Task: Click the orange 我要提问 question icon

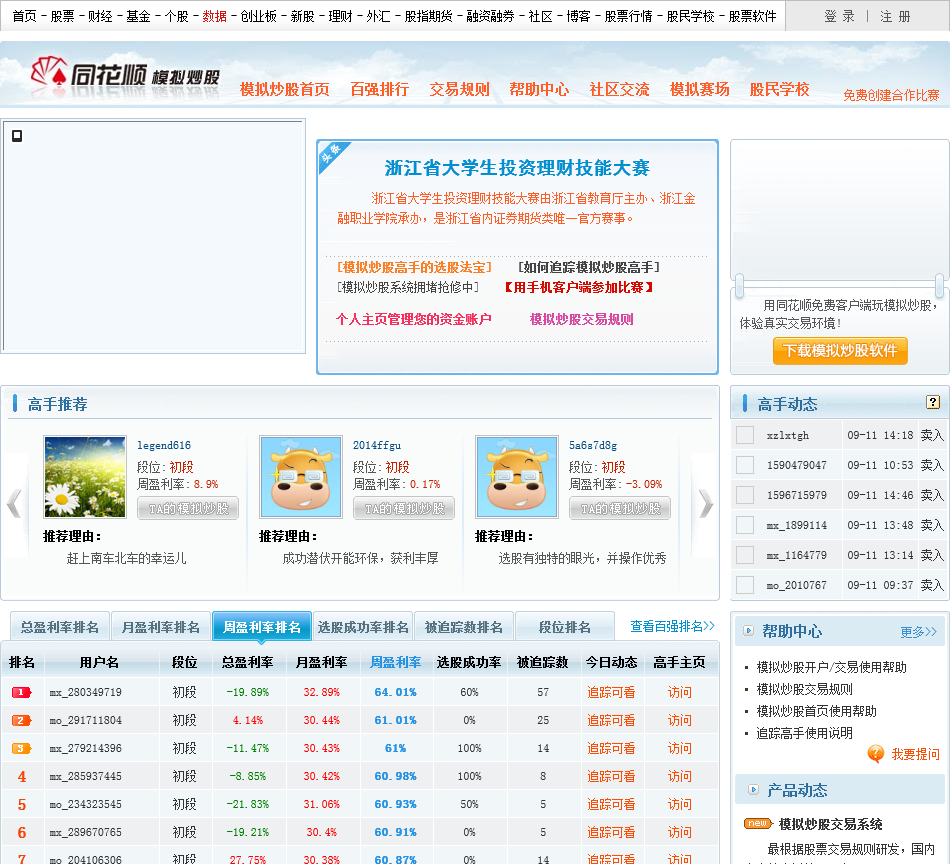Action: [x=876, y=754]
